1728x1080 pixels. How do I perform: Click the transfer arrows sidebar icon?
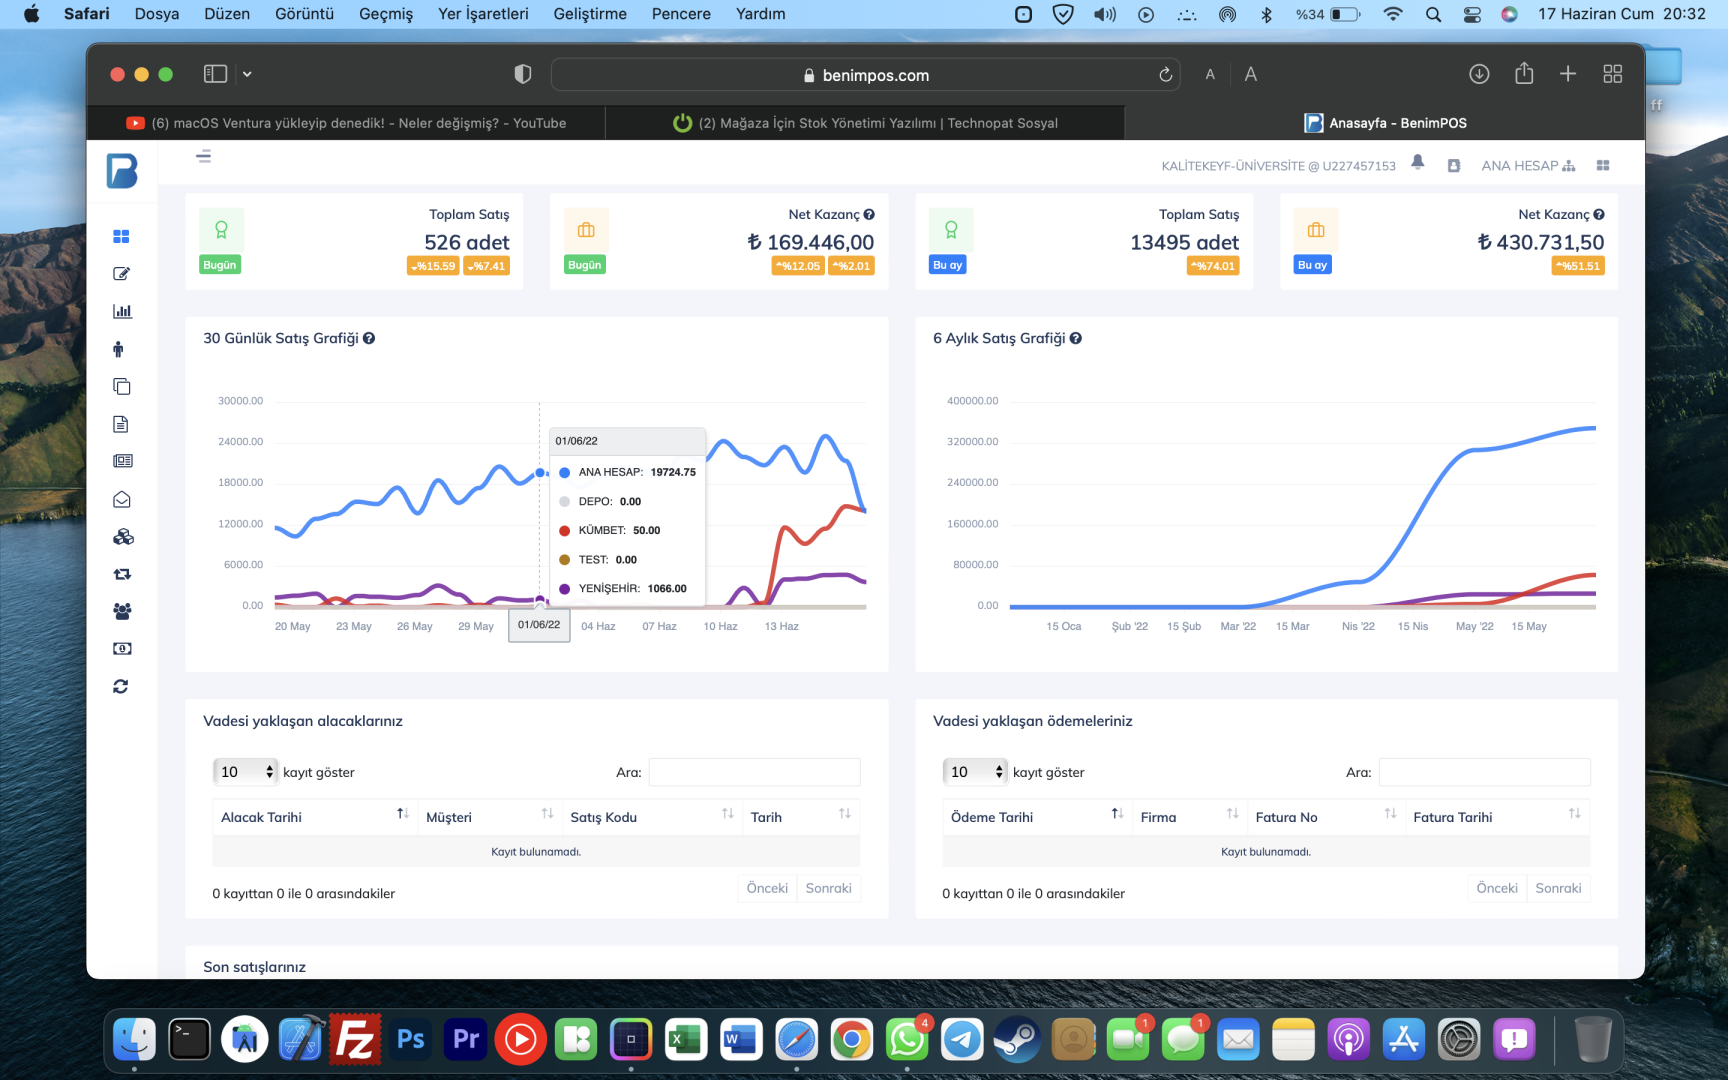coord(122,574)
